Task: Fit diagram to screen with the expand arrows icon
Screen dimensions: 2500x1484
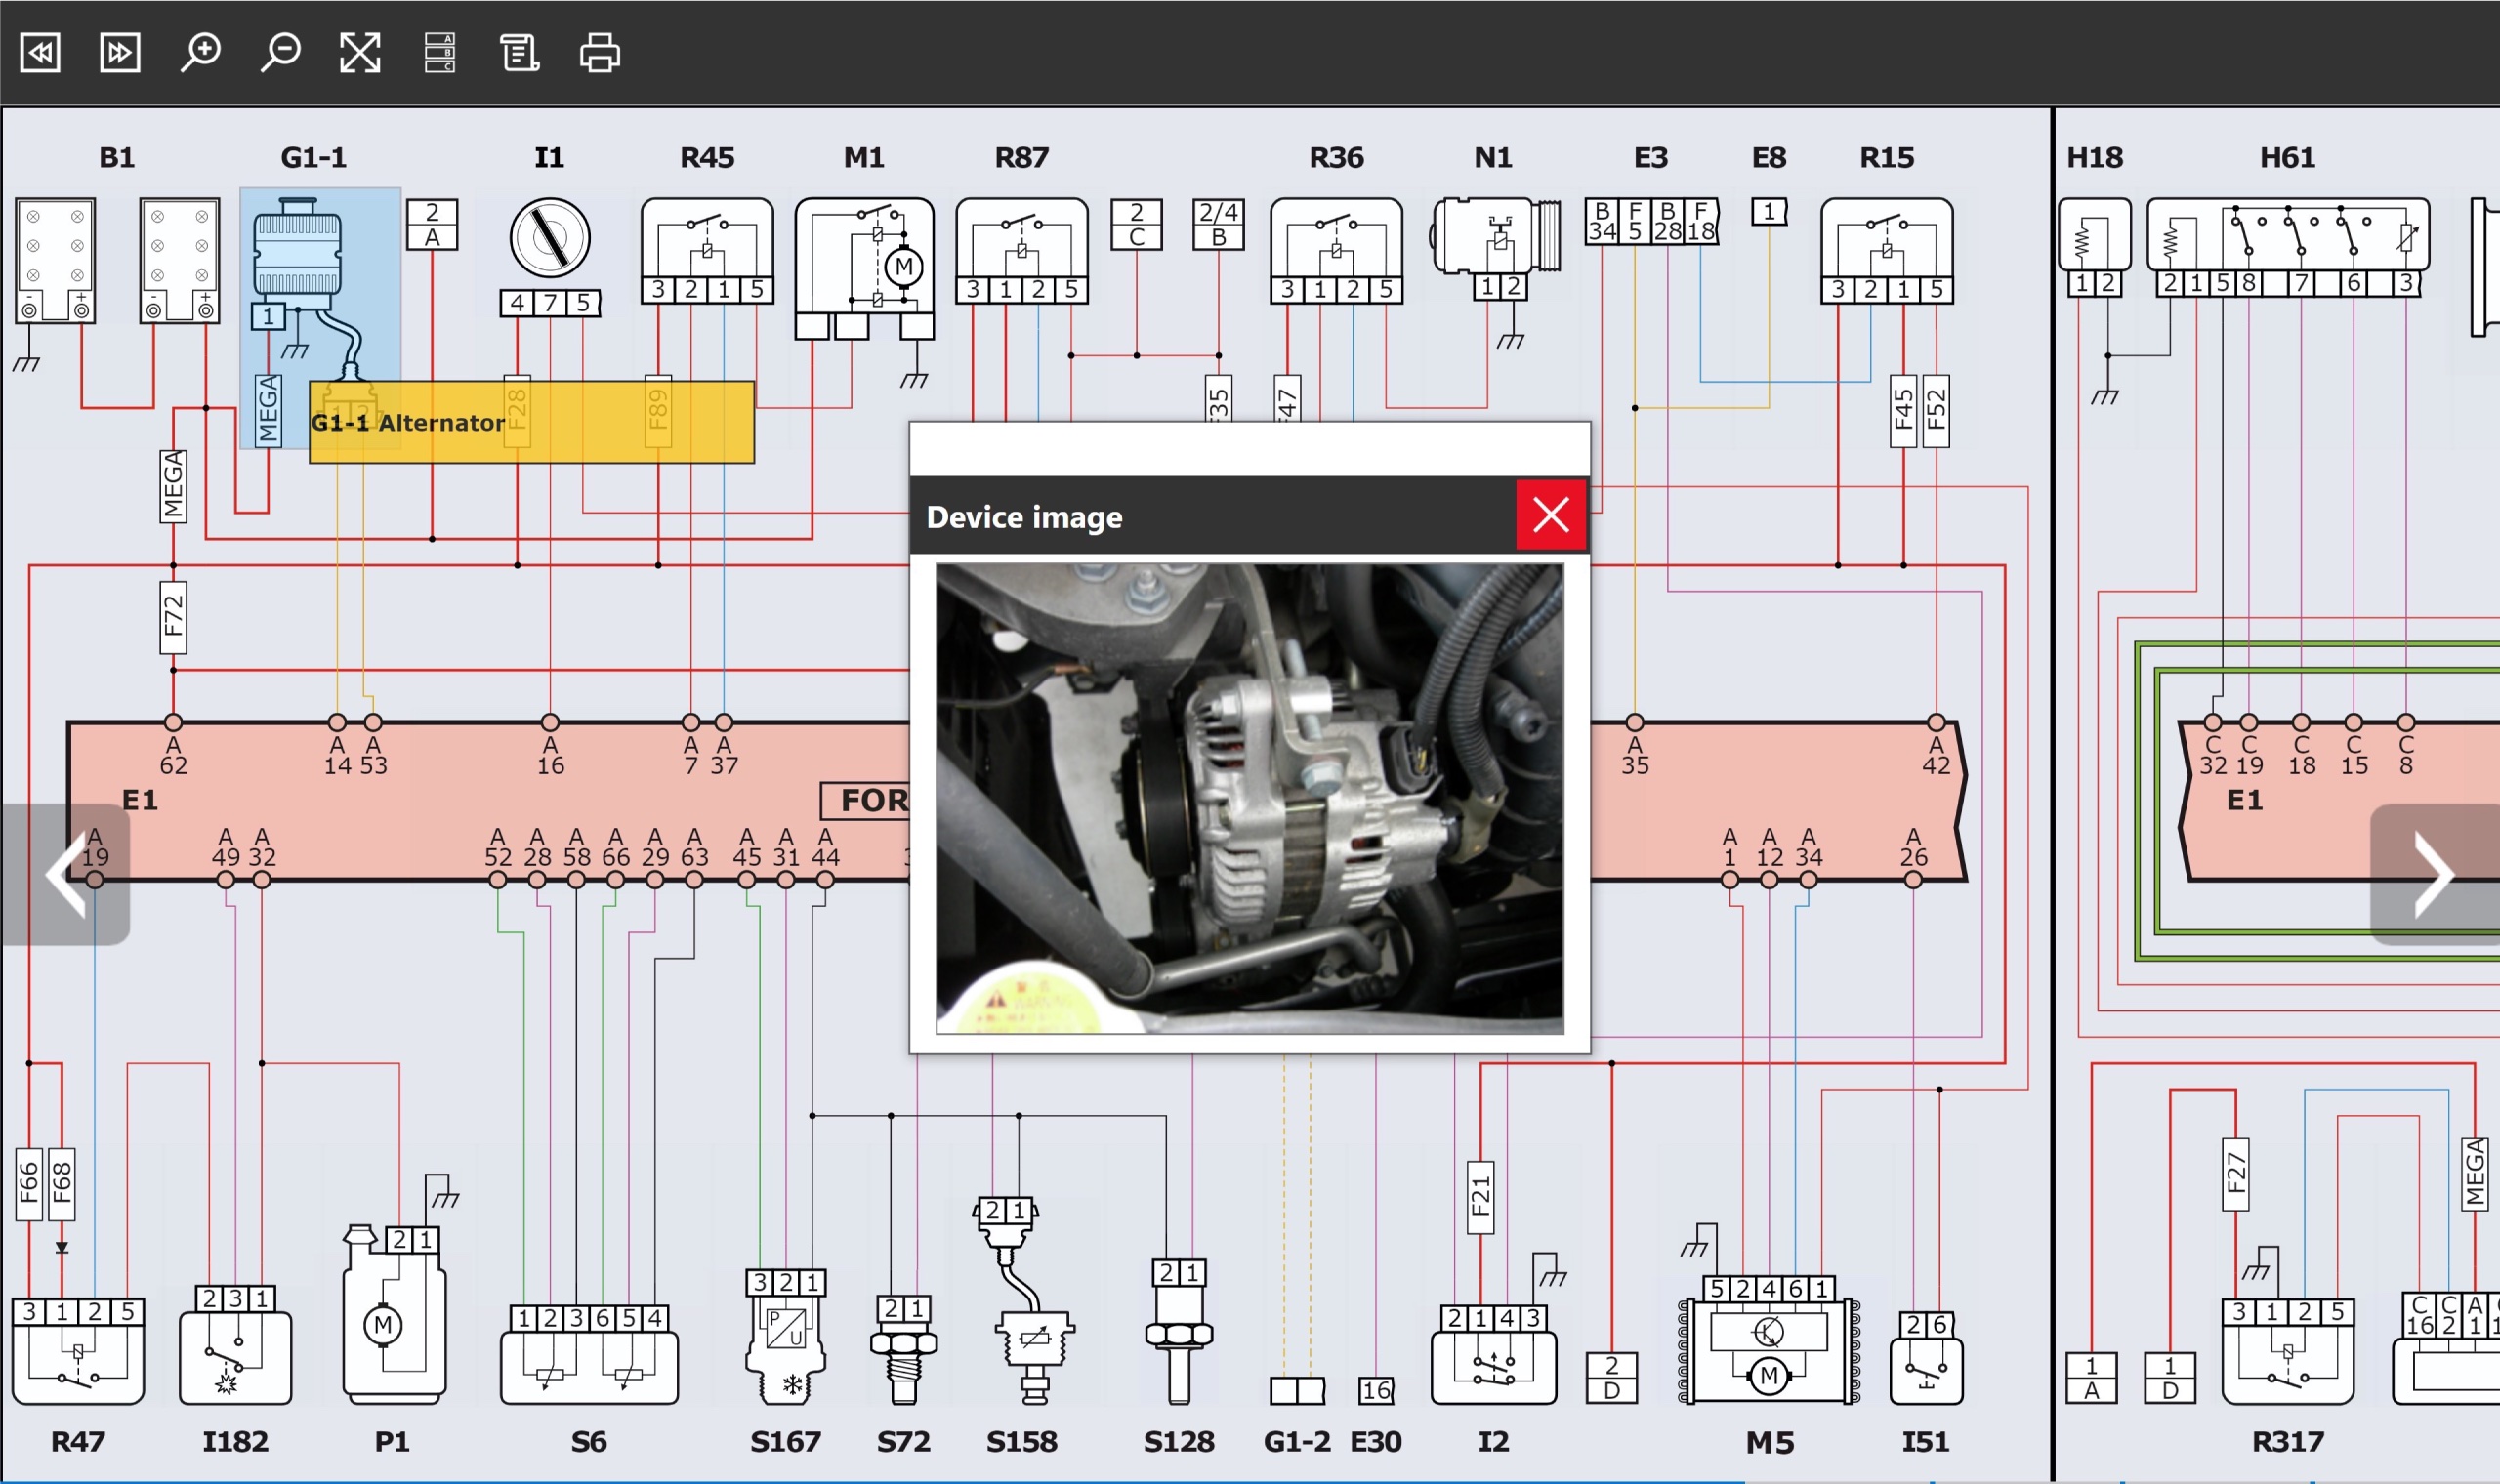Action: click(x=360, y=52)
